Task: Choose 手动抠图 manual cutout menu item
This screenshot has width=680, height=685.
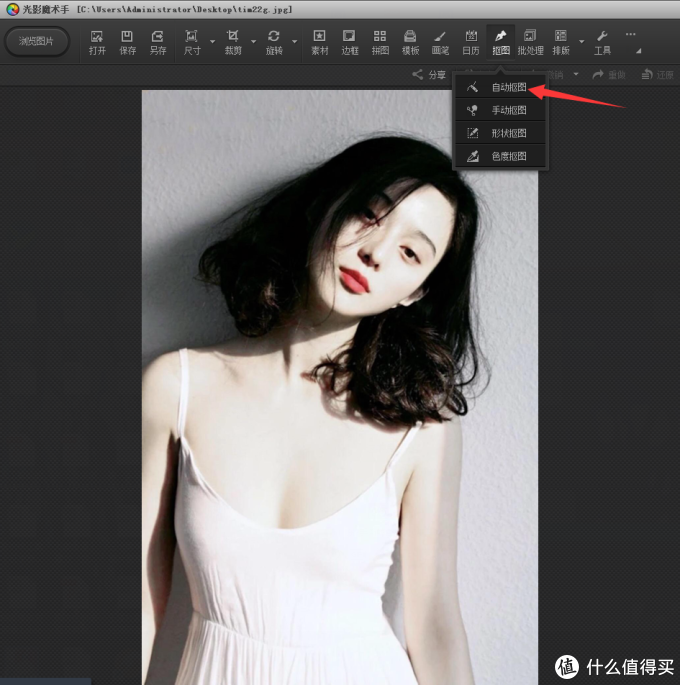Action: pyautogui.click(x=501, y=110)
